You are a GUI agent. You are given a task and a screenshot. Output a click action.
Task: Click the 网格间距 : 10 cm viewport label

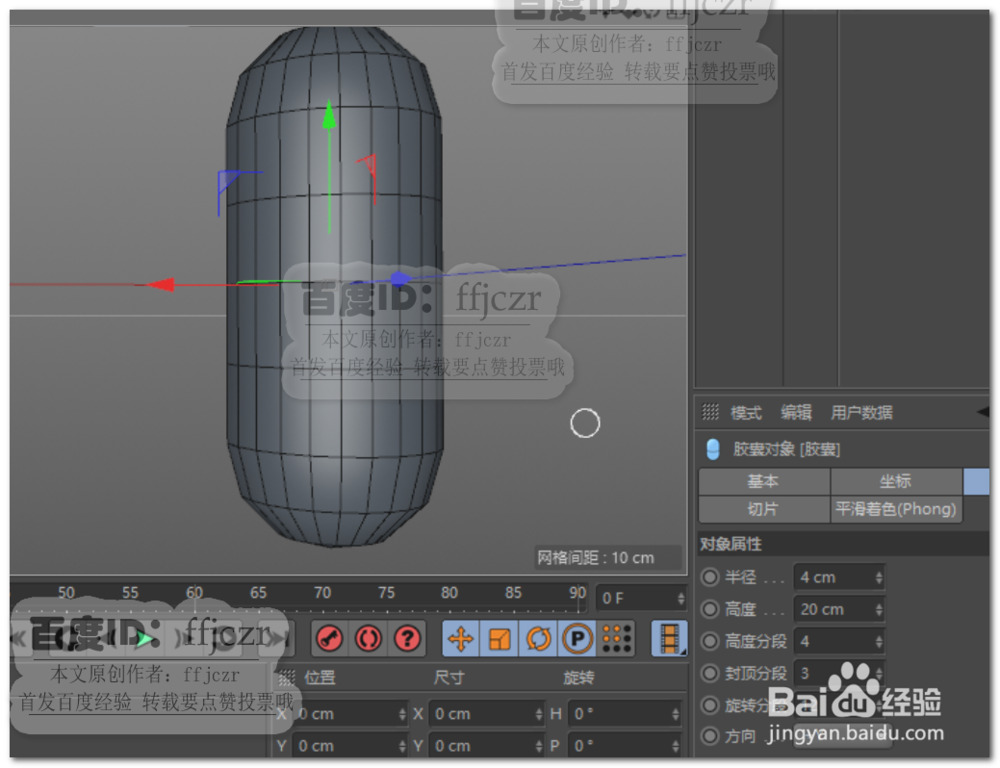596,558
